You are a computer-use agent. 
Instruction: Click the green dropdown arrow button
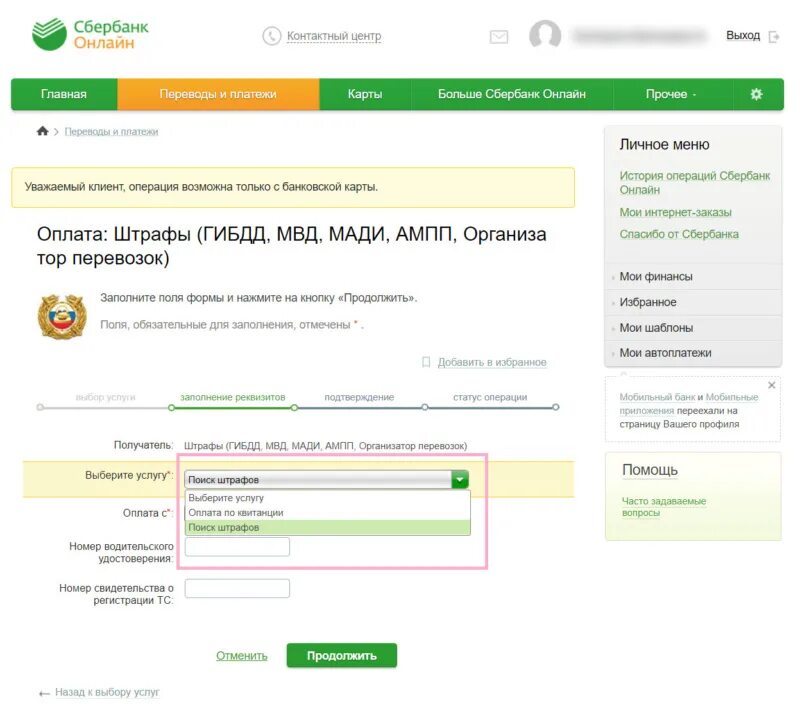point(460,480)
